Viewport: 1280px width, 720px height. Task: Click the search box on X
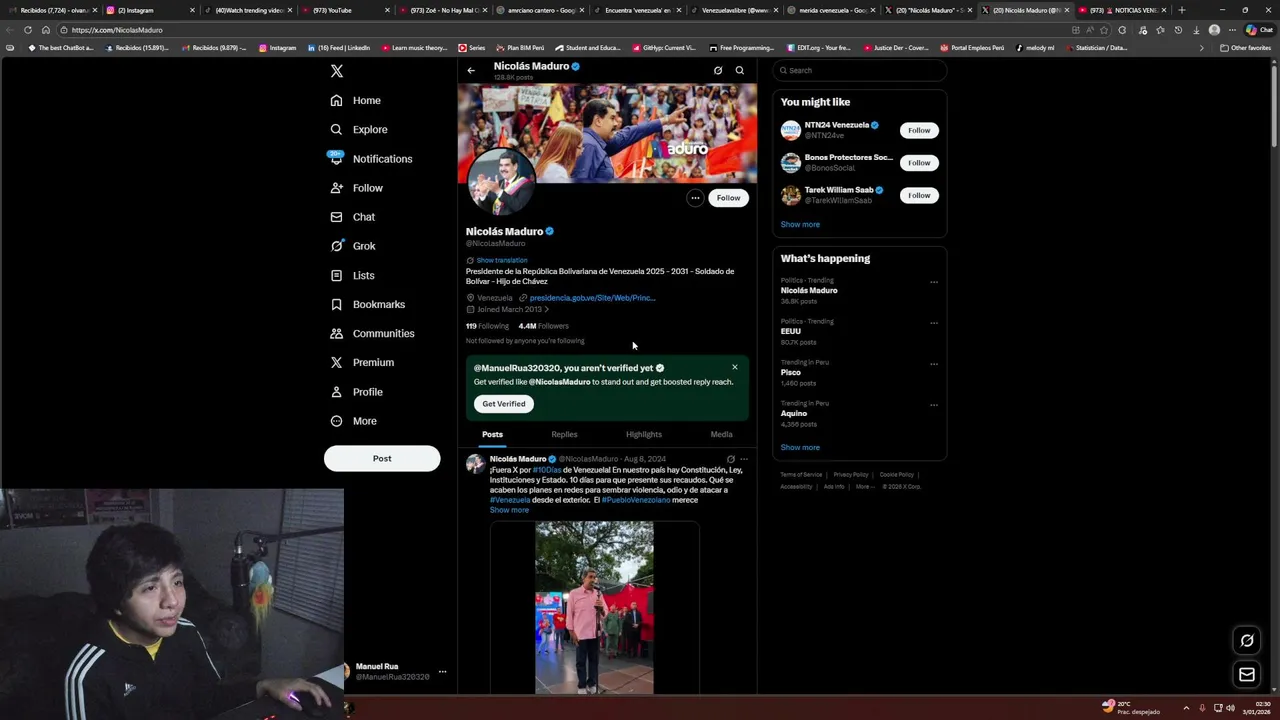pyautogui.click(x=860, y=70)
